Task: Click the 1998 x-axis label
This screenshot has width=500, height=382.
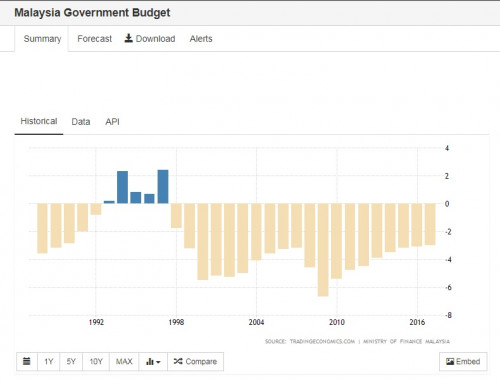Action: tap(176, 322)
